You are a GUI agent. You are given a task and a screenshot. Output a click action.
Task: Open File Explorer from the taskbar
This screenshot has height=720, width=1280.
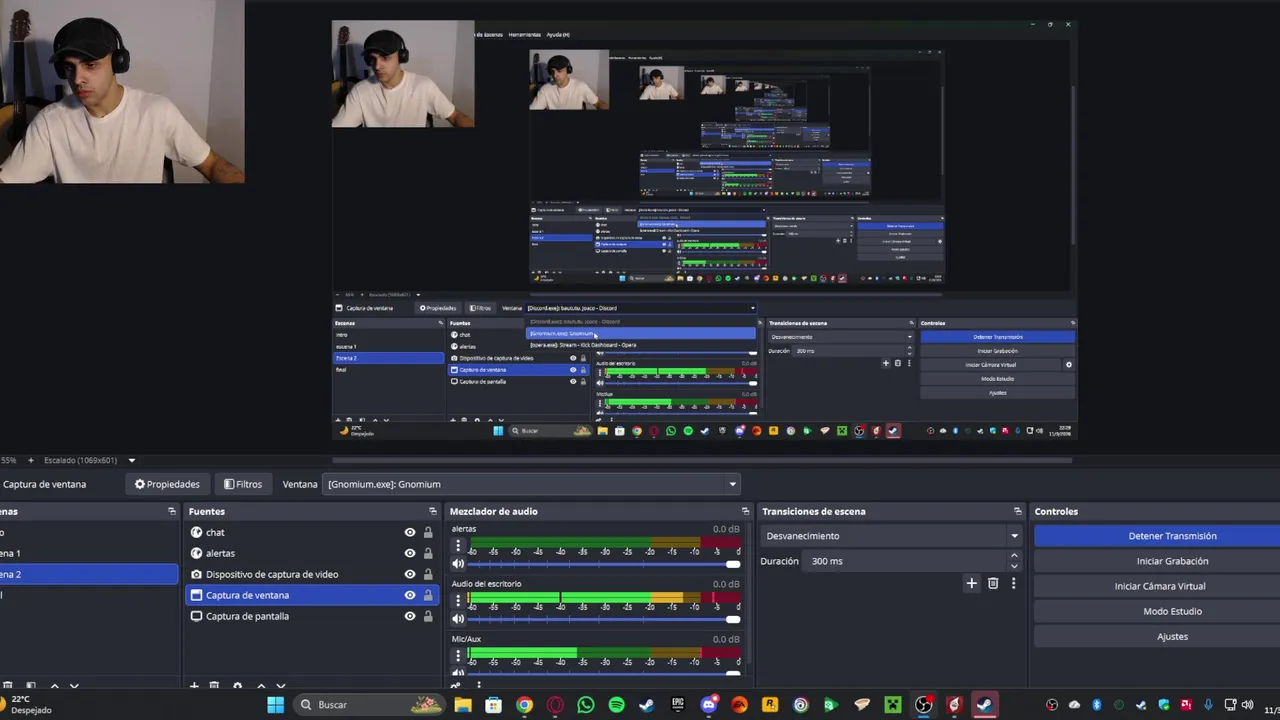(463, 705)
